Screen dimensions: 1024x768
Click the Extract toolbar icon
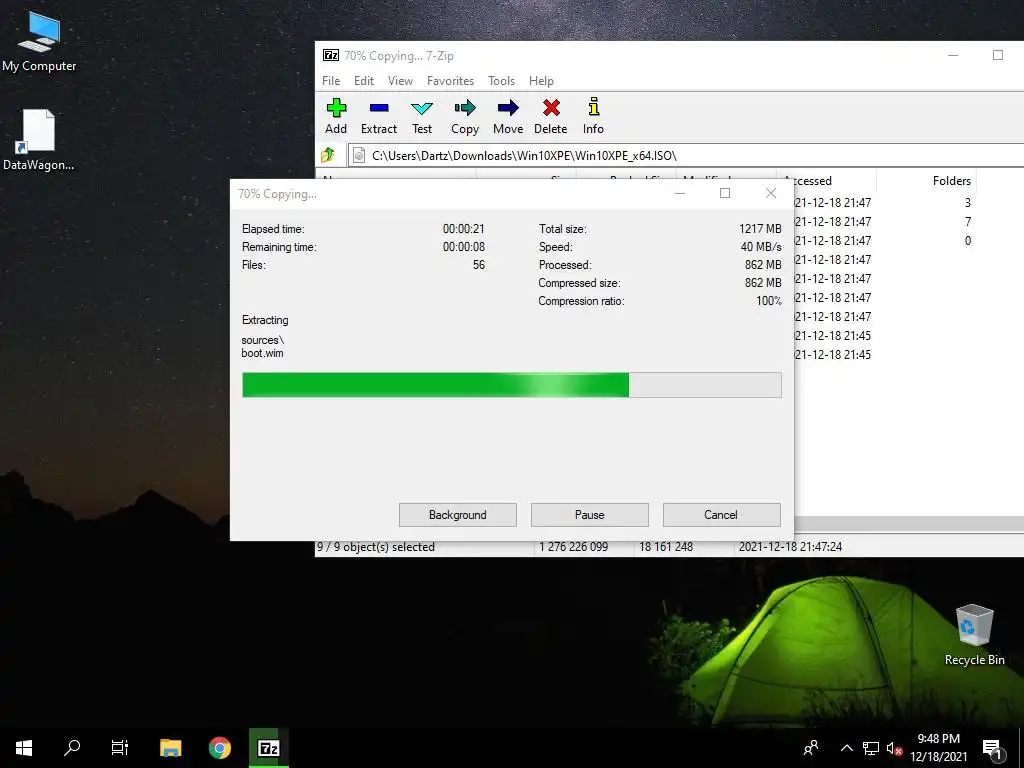point(379,116)
